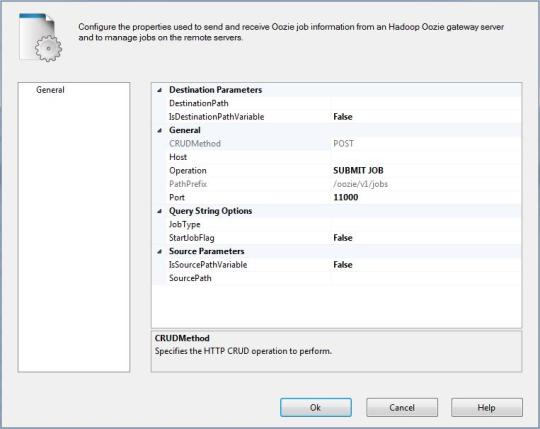This screenshot has width=540, height=429.
Task: Click the DestinationPath value field
Action: (426, 103)
